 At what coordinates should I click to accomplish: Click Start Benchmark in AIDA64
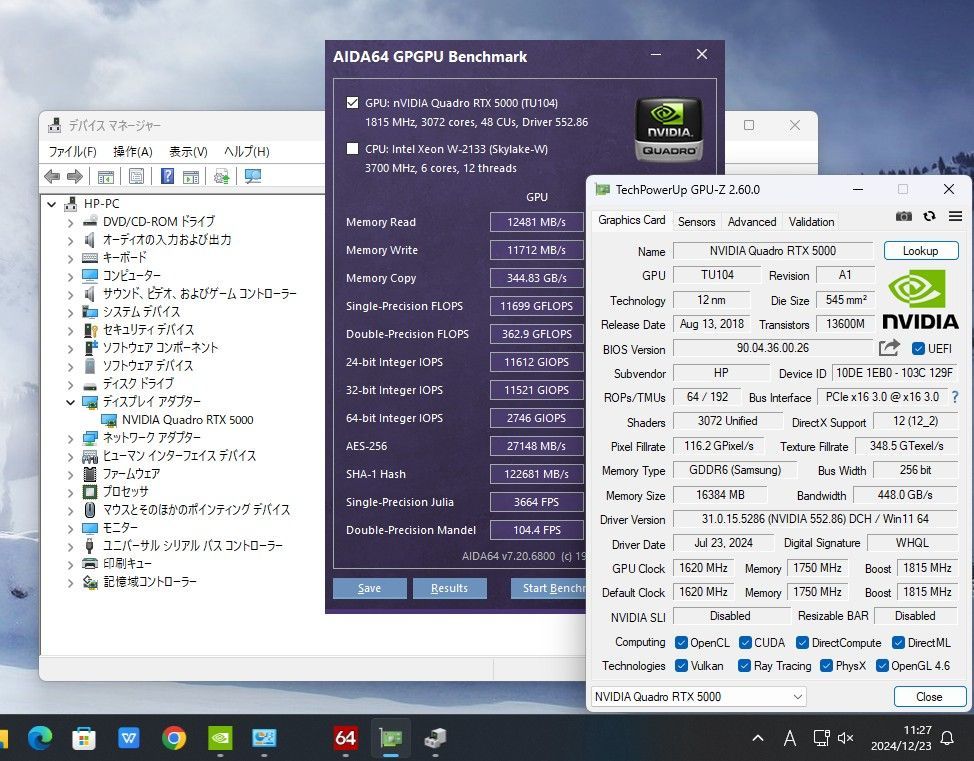(x=548, y=588)
